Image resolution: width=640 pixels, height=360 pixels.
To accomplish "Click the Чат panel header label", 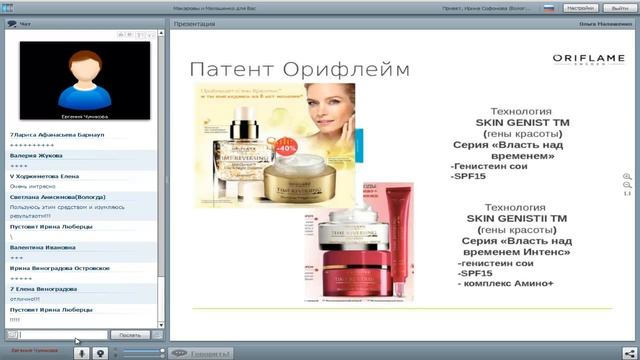I will 25,24.
